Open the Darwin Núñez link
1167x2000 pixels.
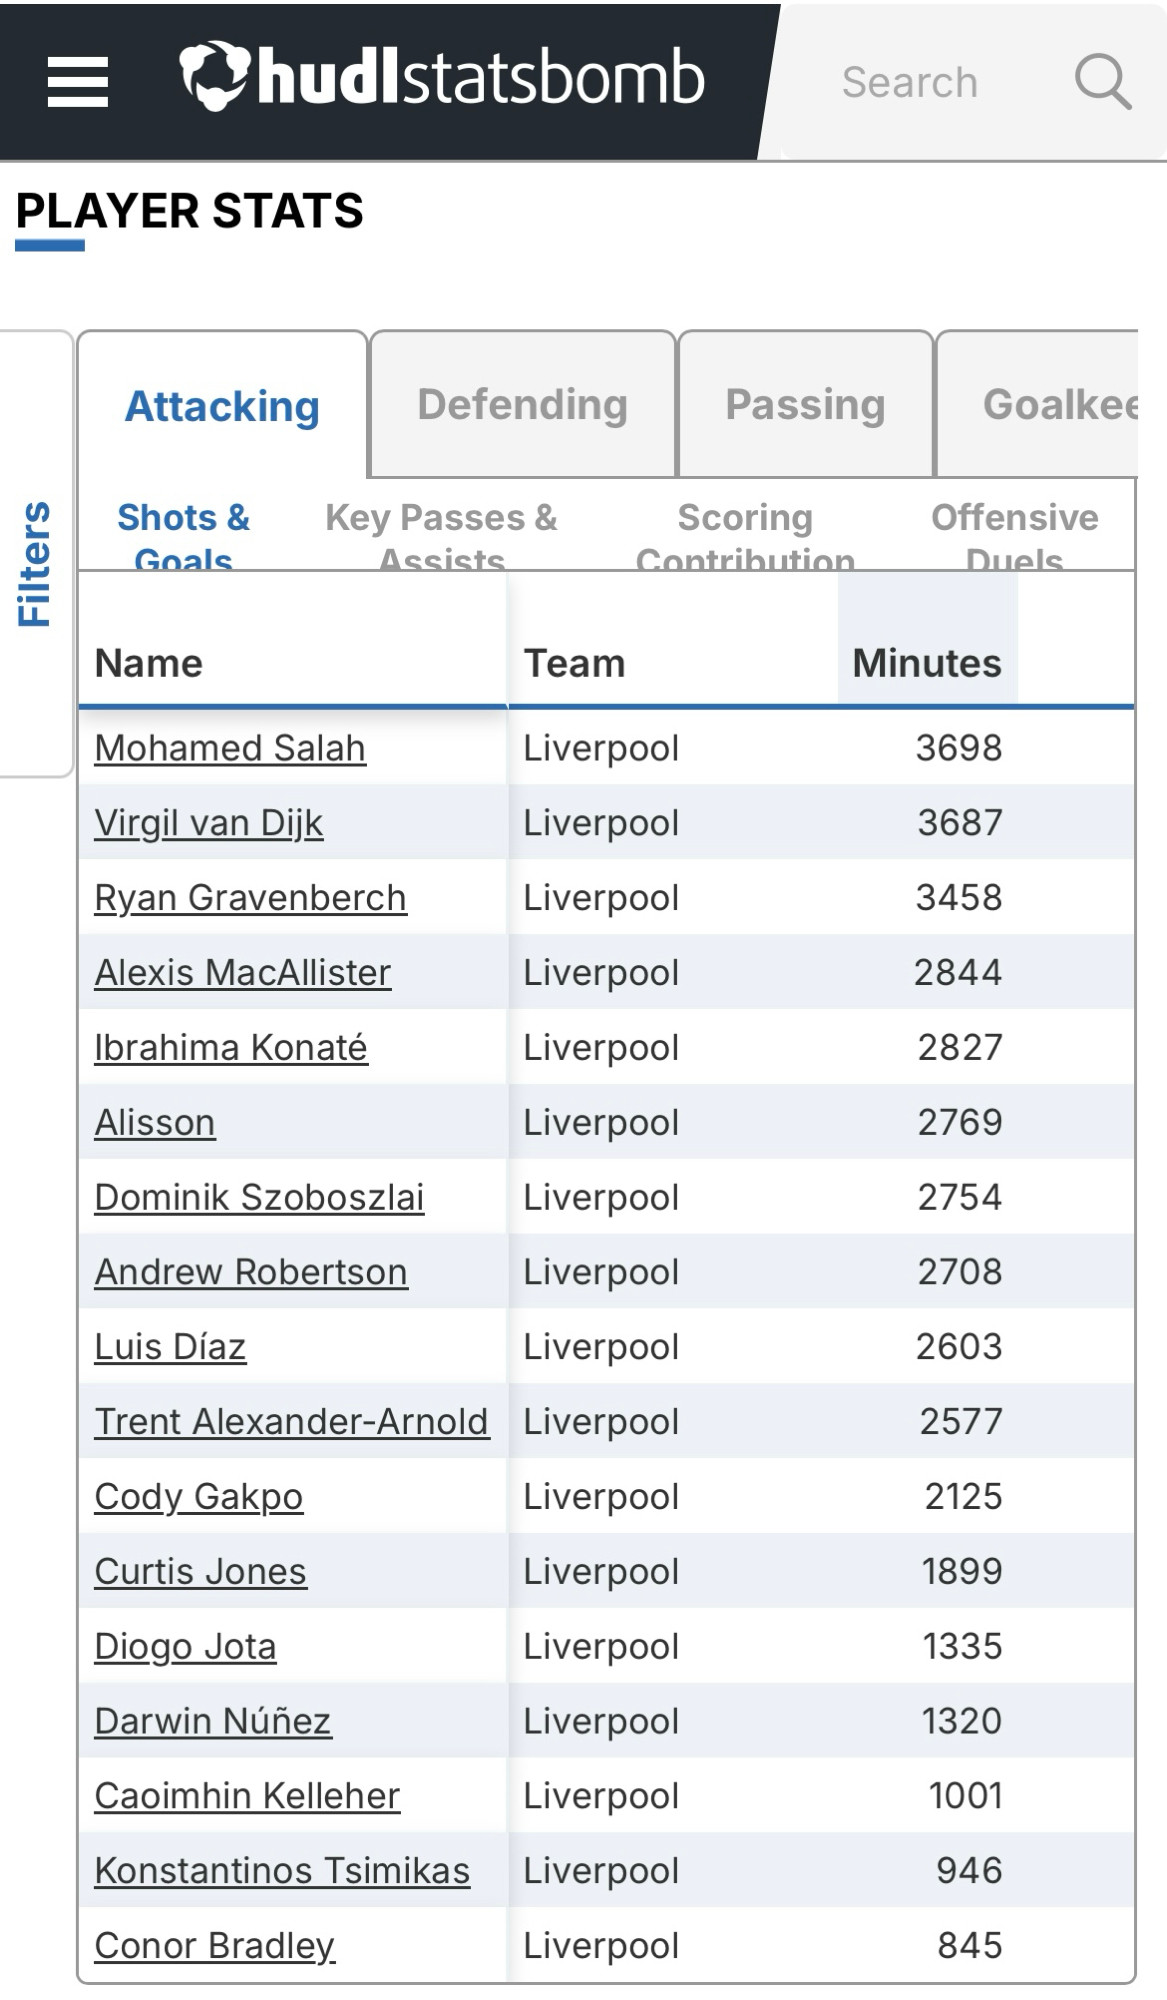tap(213, 1721)
